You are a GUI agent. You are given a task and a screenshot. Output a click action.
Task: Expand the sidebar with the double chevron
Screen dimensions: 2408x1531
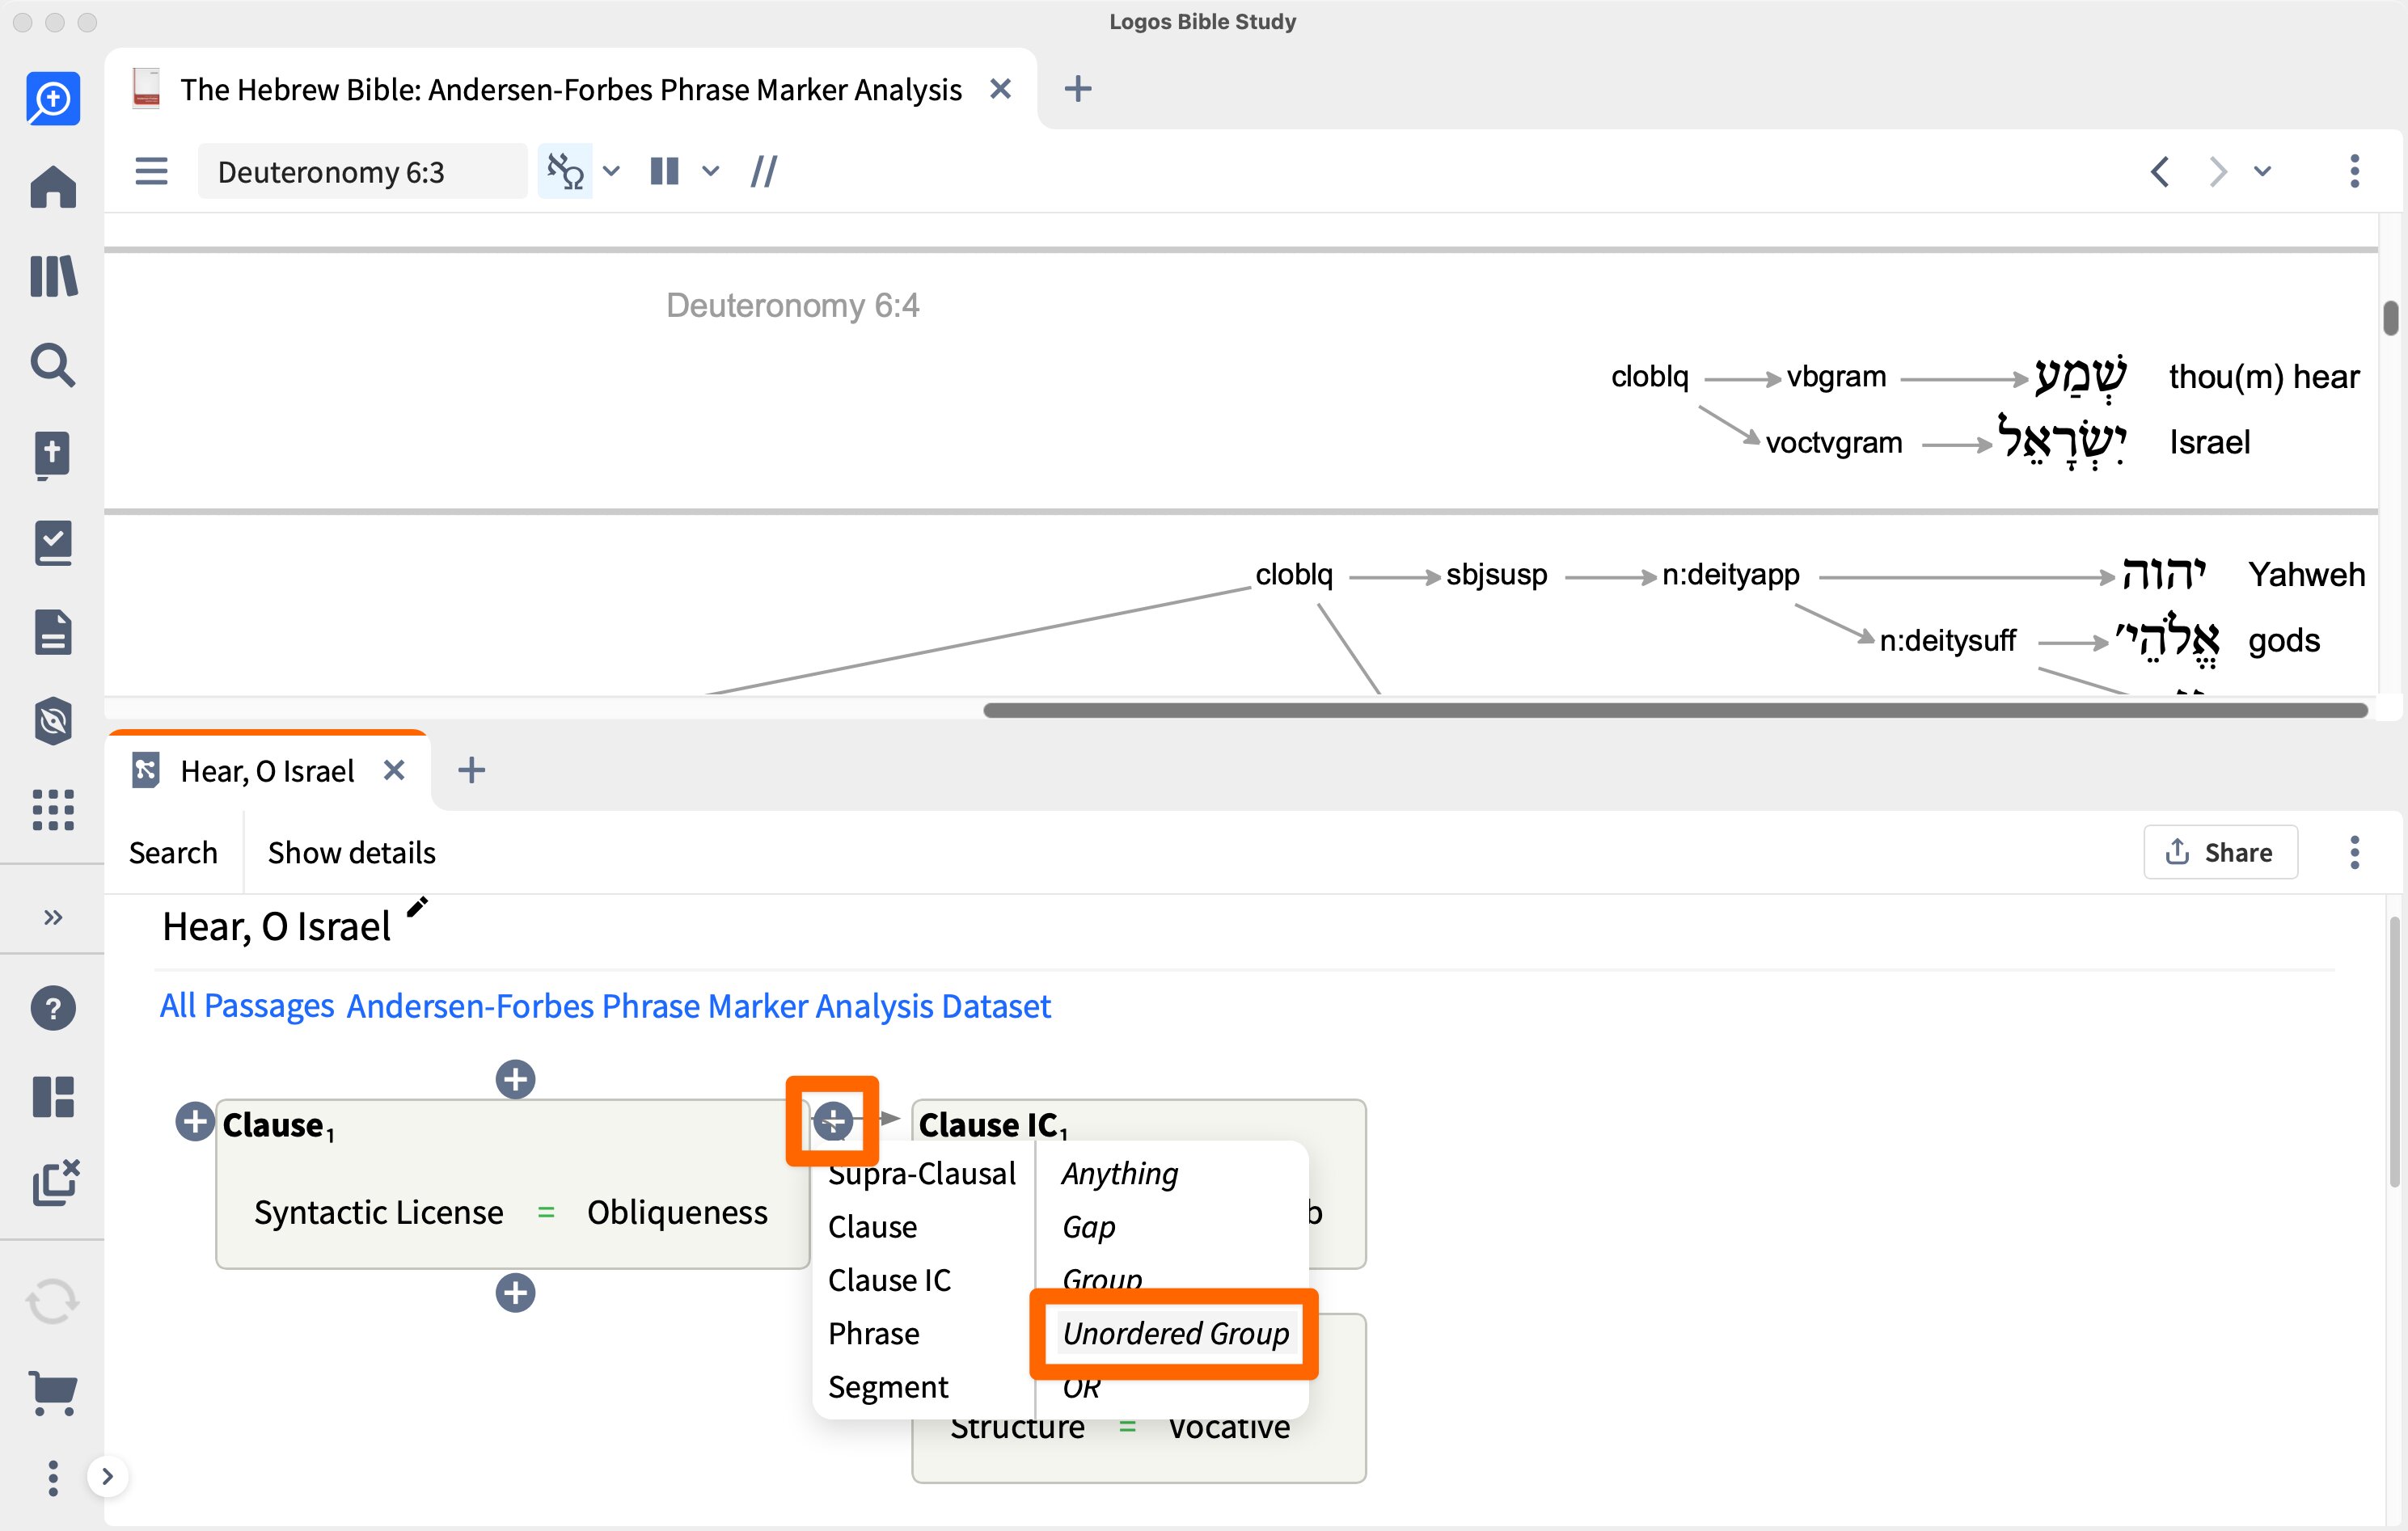[x=53, y=917]
